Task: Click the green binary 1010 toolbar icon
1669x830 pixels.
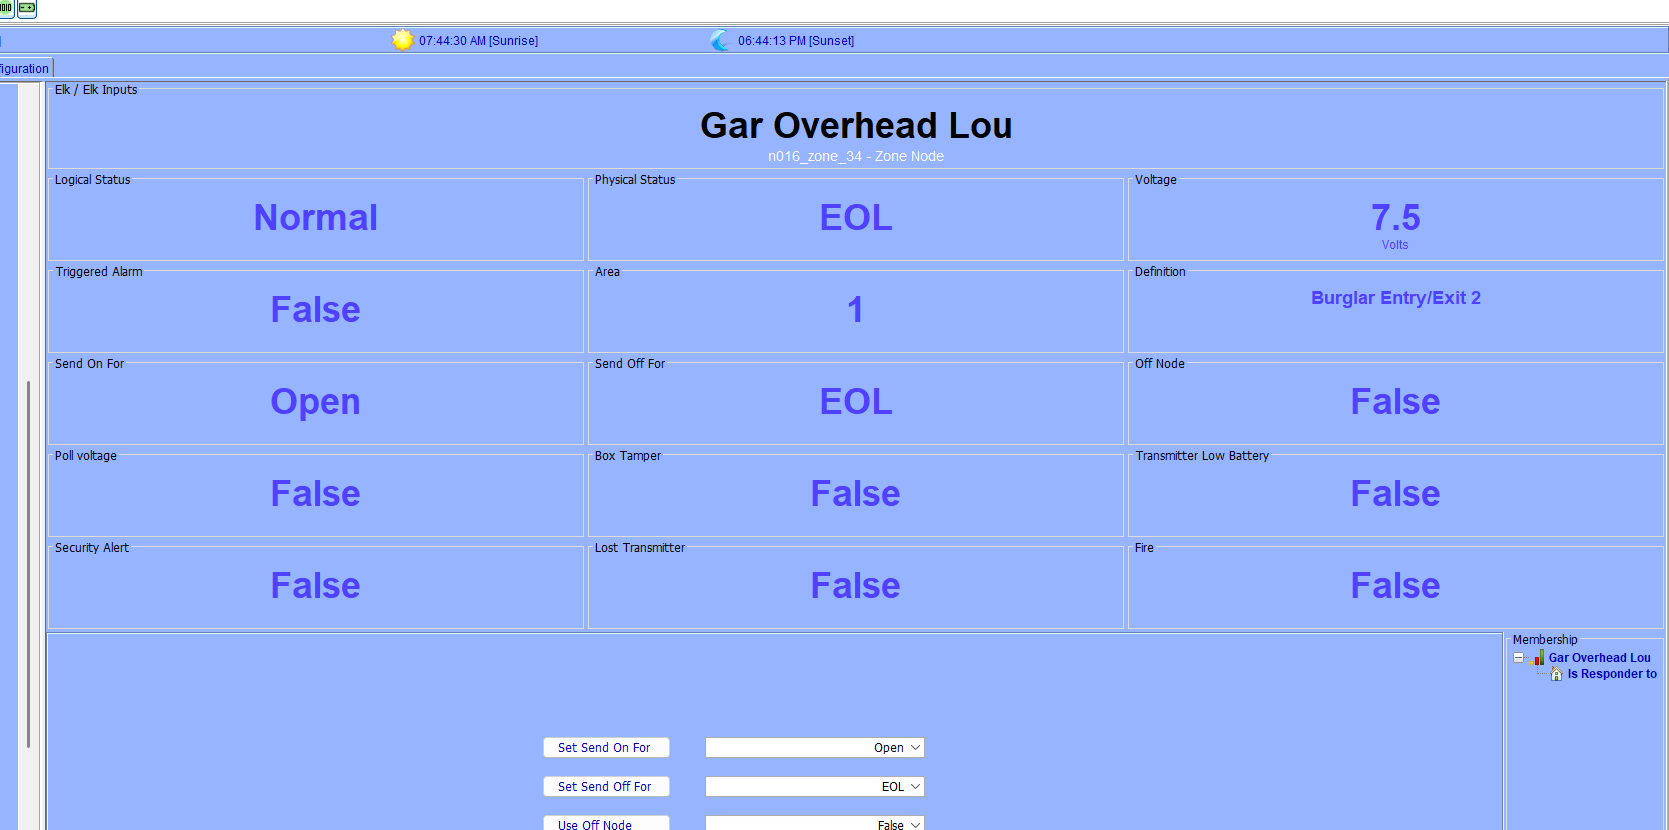Action: pos(6,8)
